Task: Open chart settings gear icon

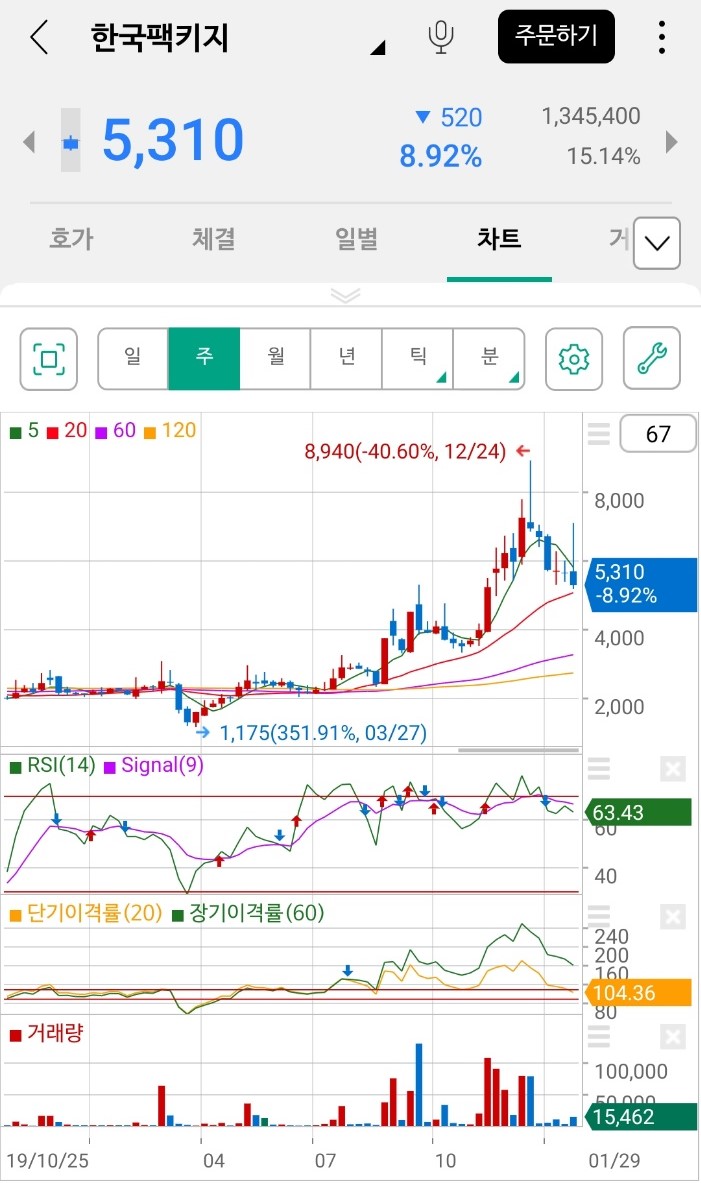Action: click(573, 359)
